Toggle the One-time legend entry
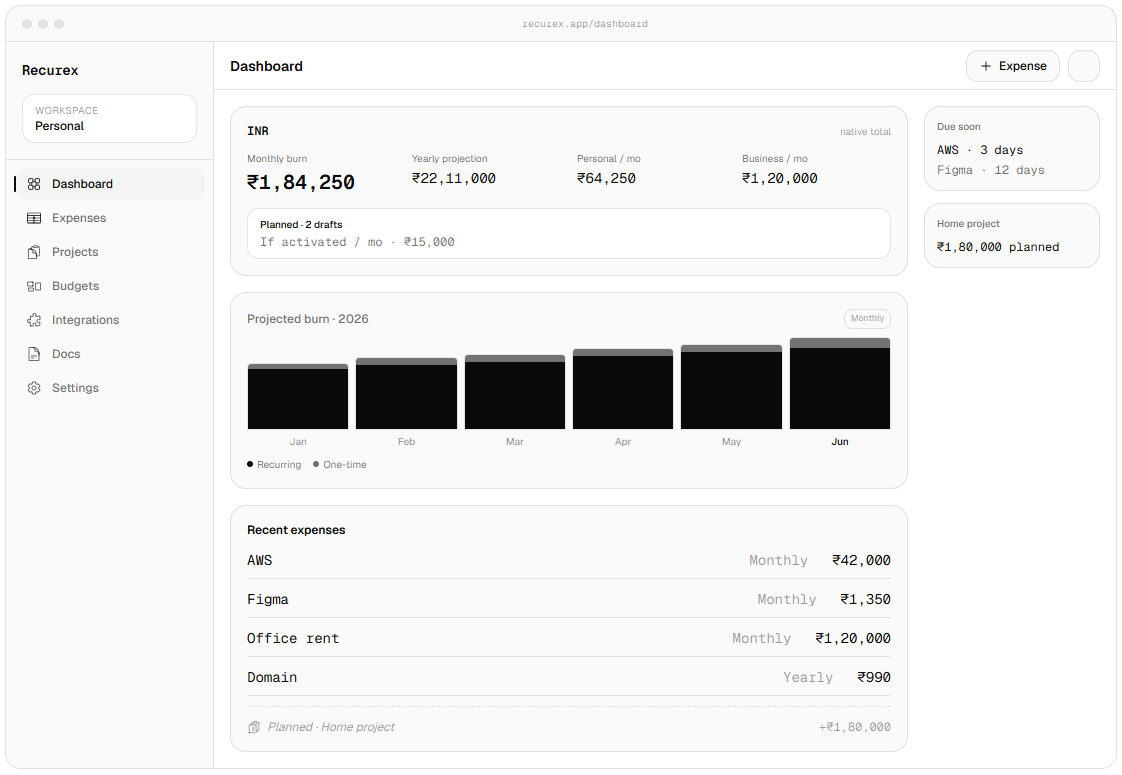The image size is (1122, 775). click(340, 464)
